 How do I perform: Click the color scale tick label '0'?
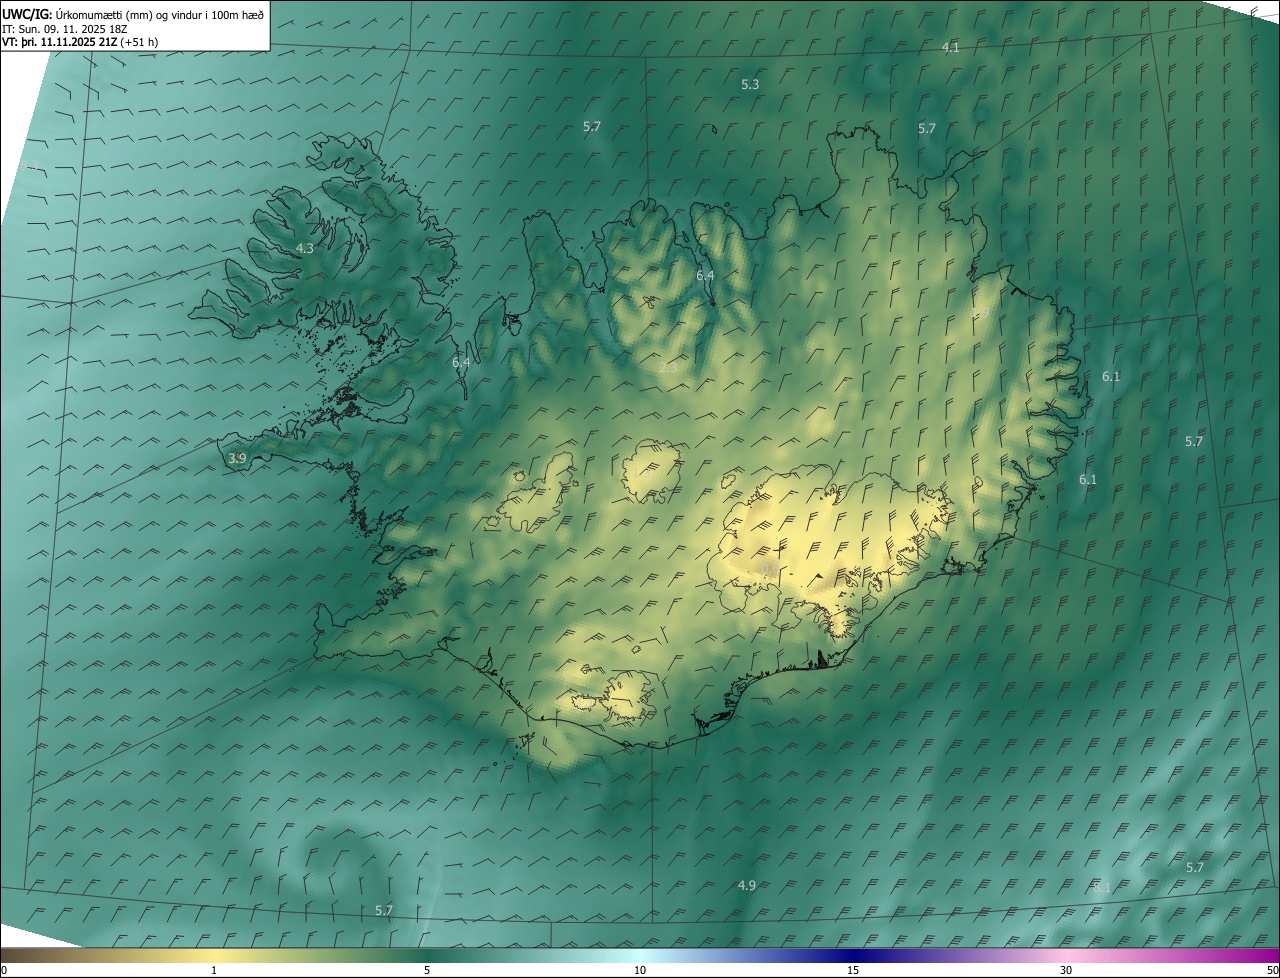(x=4, y=970)
